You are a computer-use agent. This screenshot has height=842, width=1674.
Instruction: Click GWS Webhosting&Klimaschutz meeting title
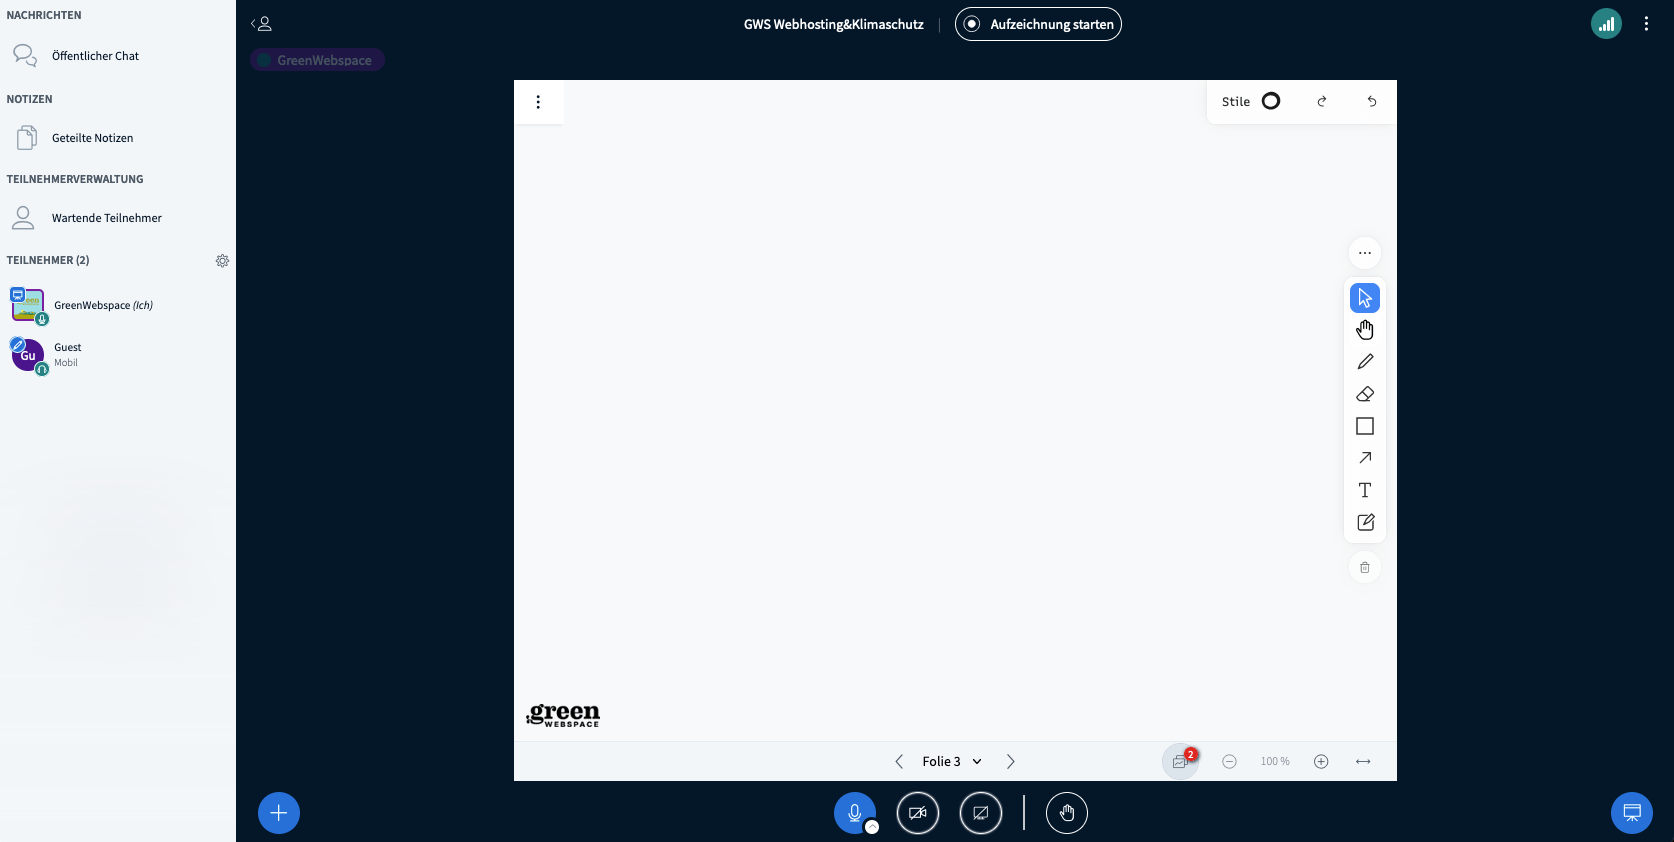pos(834,24)
